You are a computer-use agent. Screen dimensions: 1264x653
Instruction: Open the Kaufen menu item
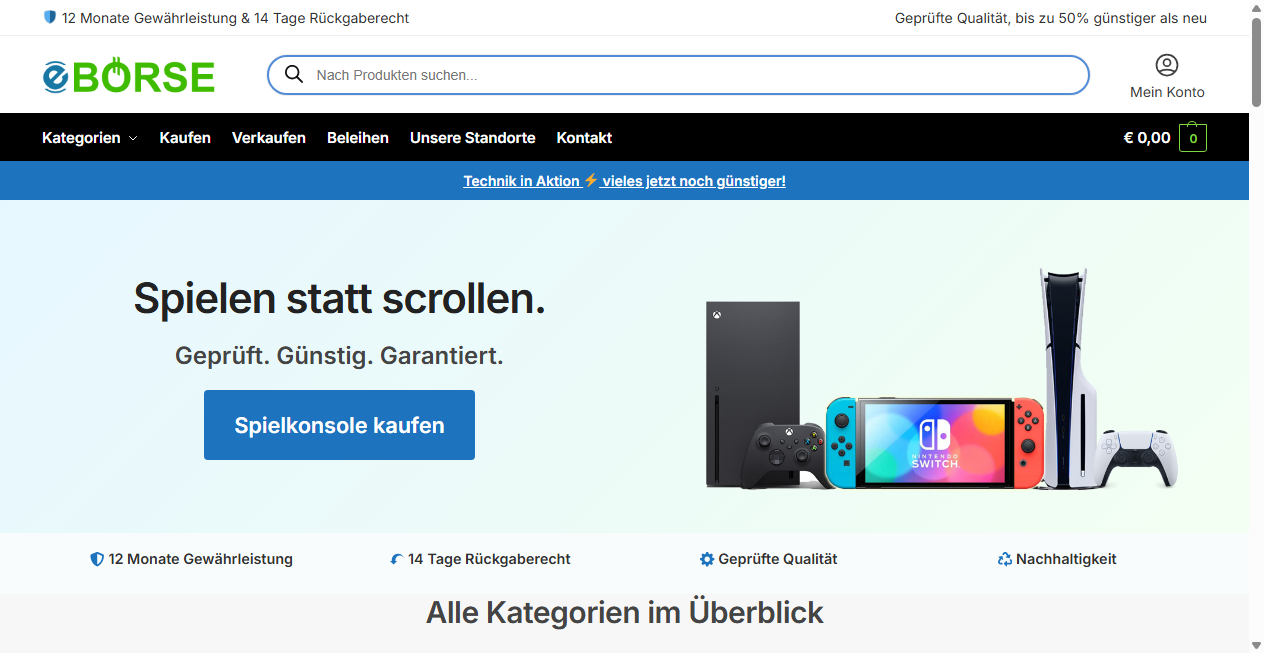(x=185, y=138)
